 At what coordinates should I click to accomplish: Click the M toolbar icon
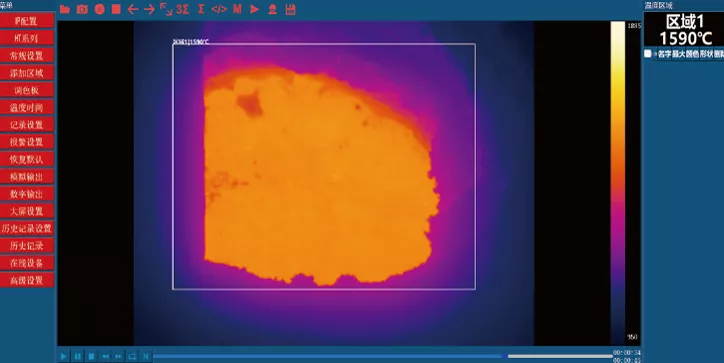[237, 9]
